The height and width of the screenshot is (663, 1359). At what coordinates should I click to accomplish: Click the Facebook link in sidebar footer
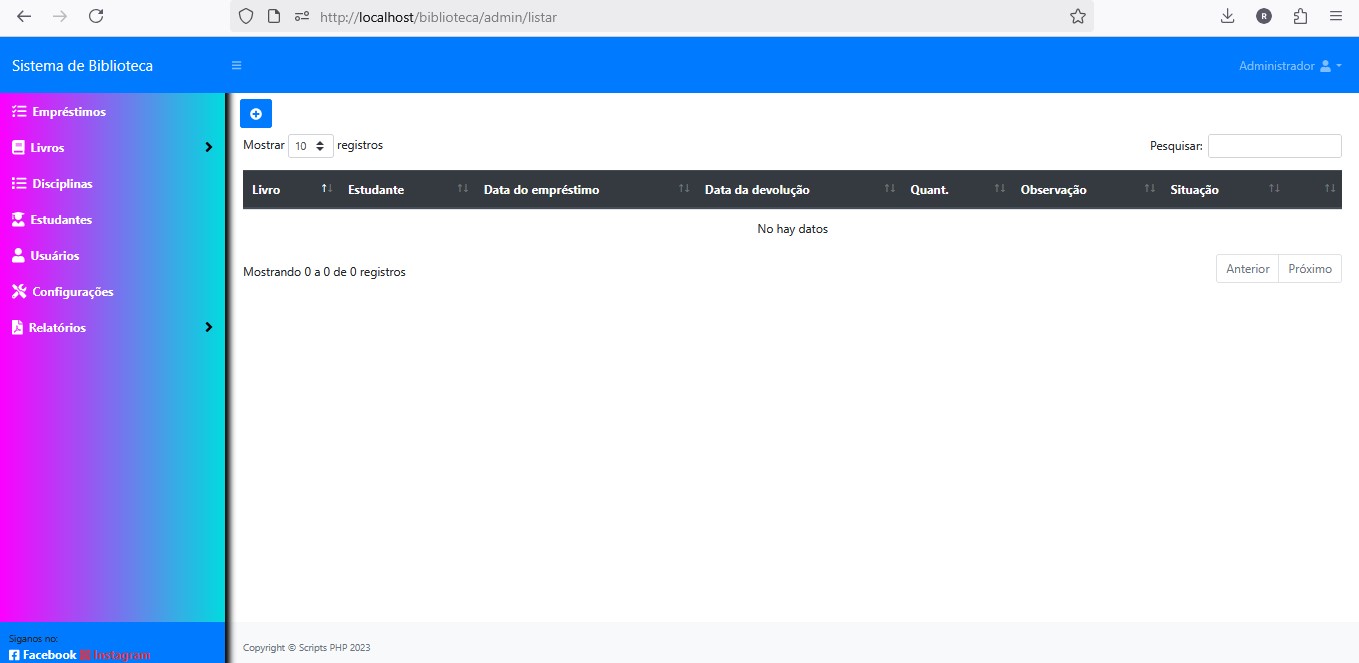tap(43, 655)
